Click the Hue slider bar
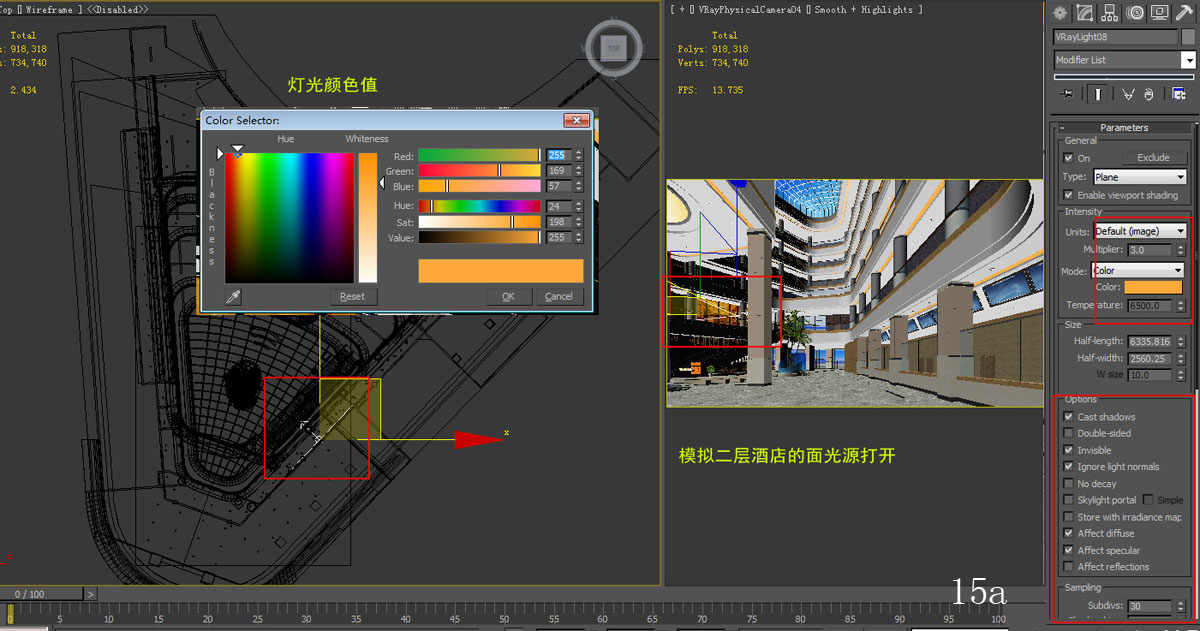 (480, 206)
